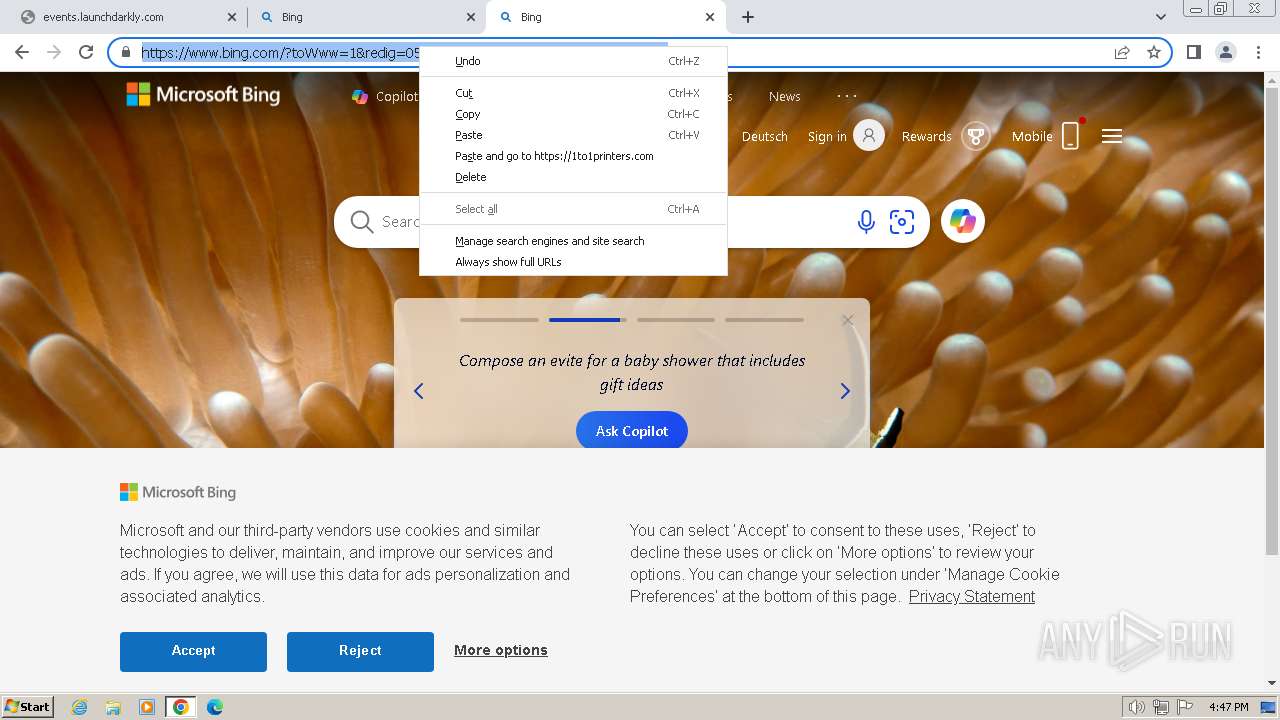1280x720 pixels.
Task: Open the tab search dropdown arrow
Action: point(1160,17)
